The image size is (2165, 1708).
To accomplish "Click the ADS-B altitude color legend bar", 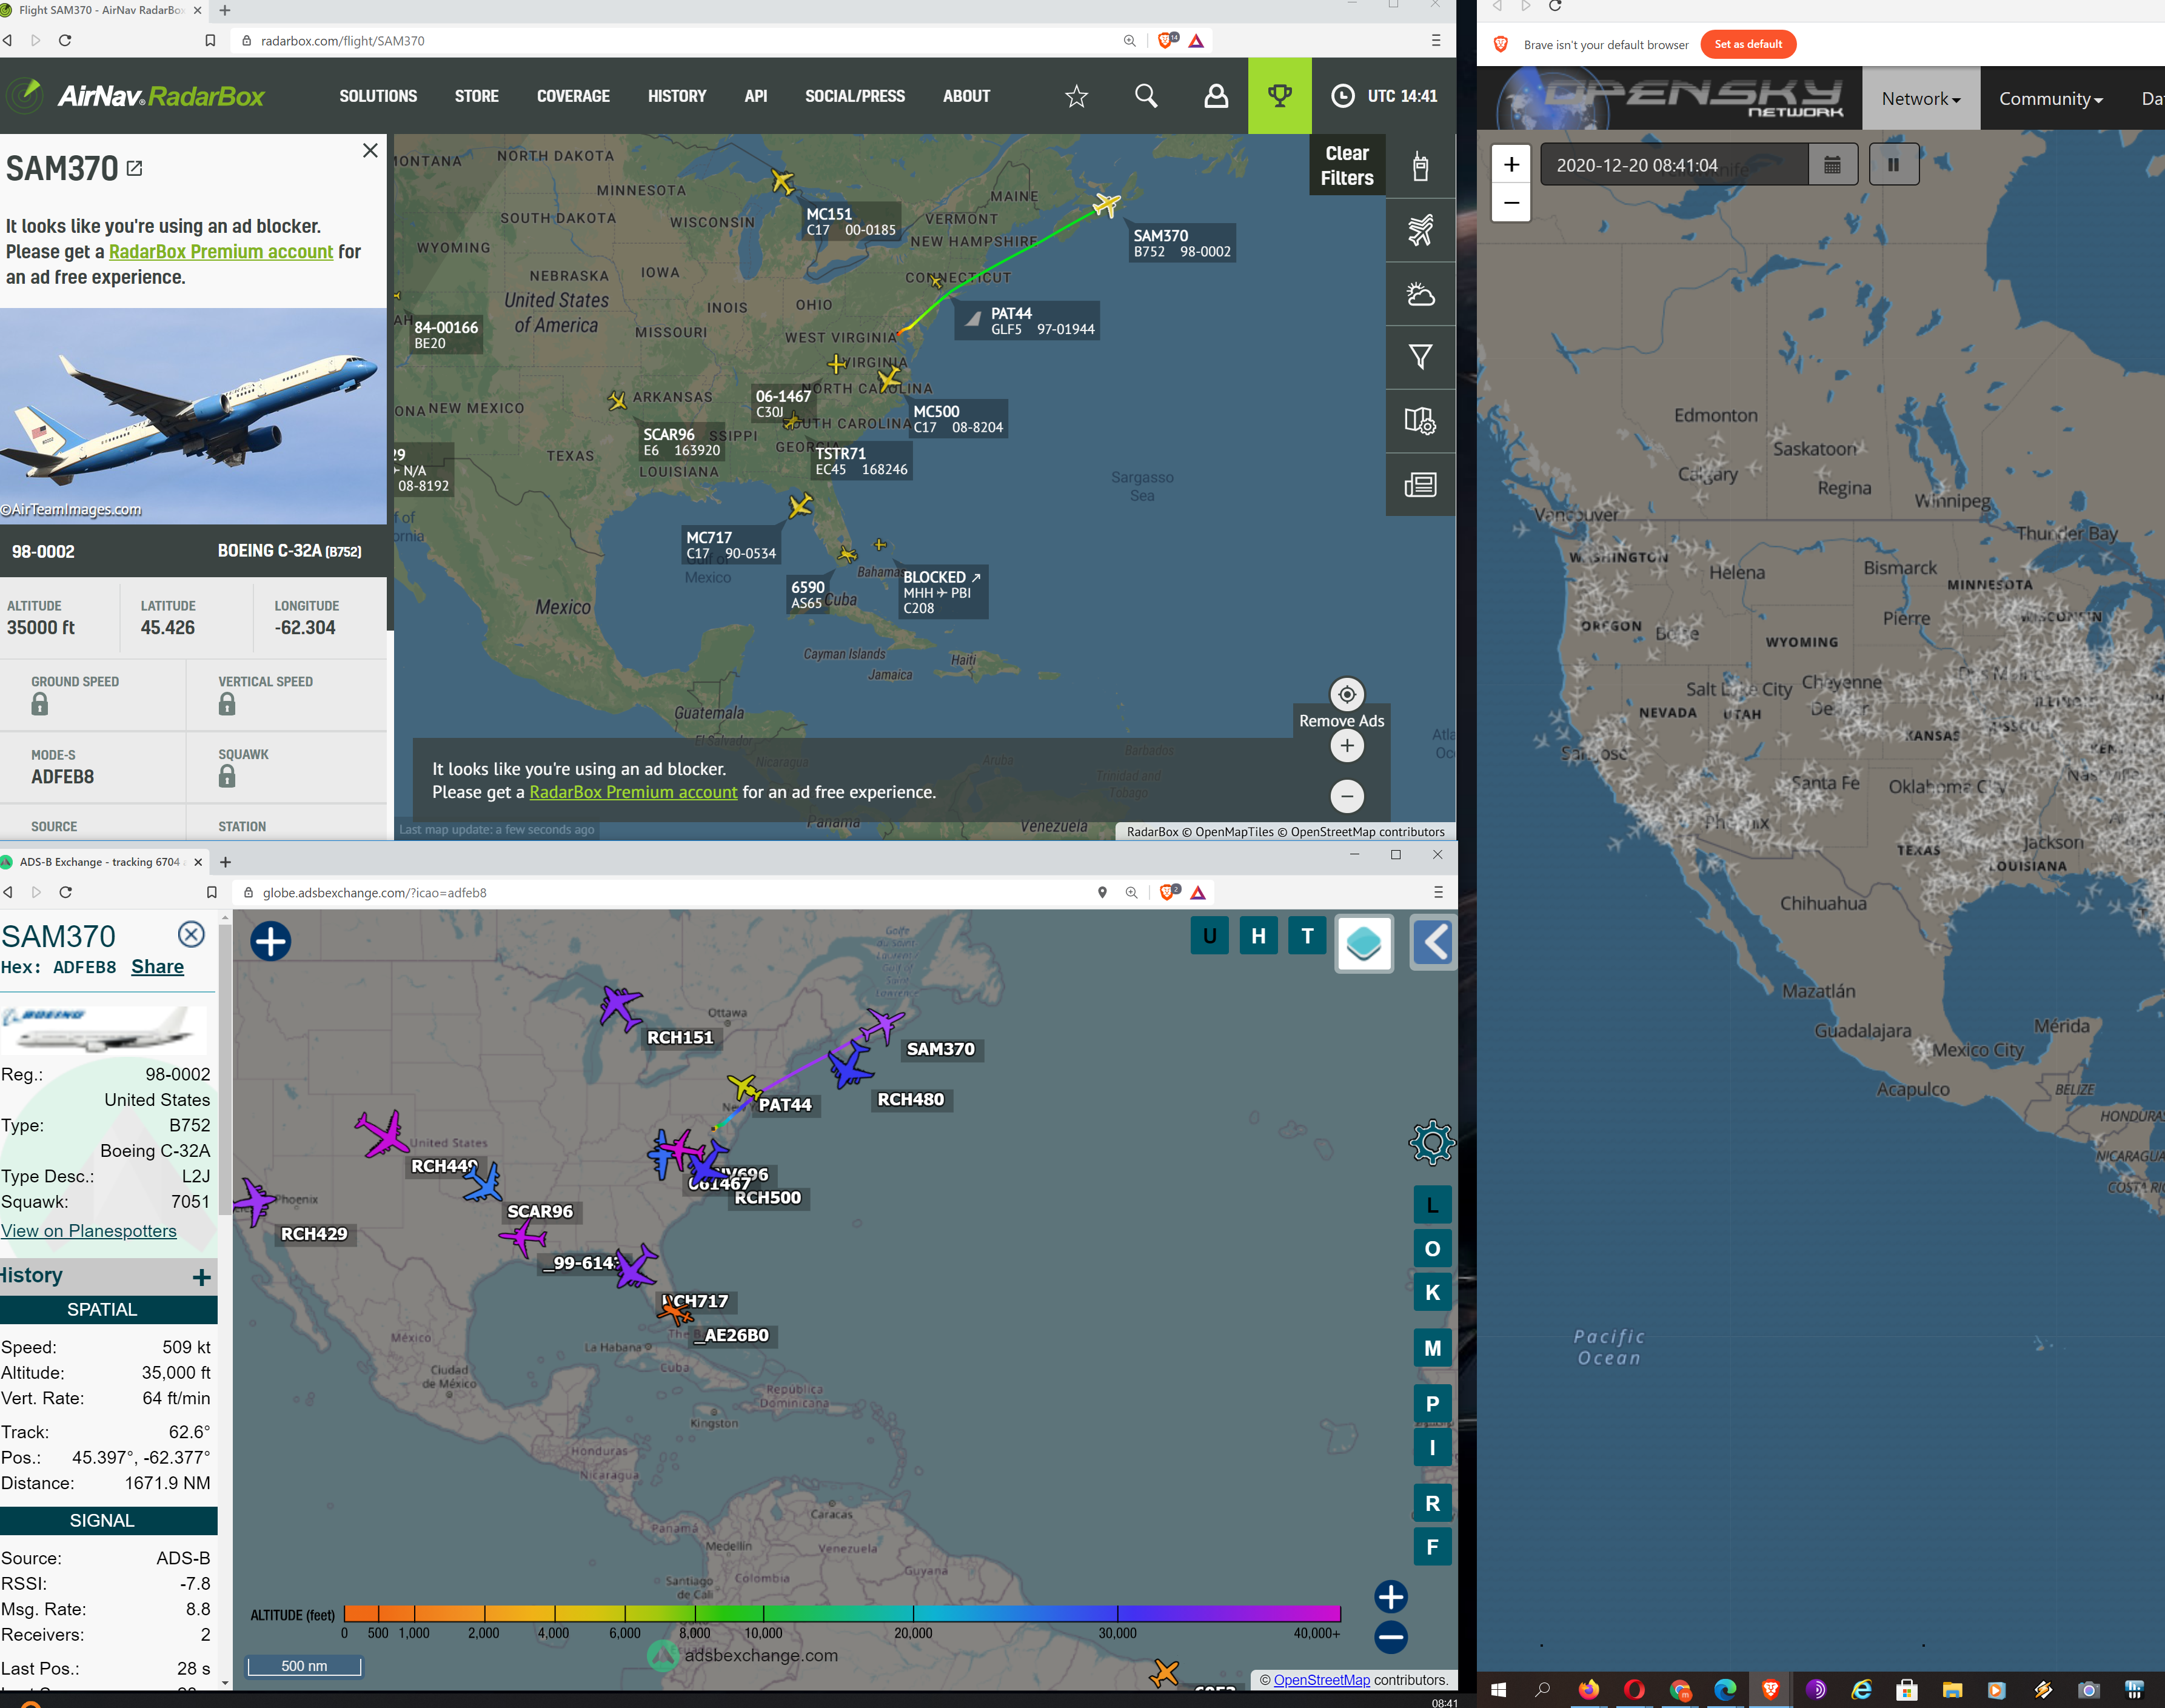I will pos(842,1613).
